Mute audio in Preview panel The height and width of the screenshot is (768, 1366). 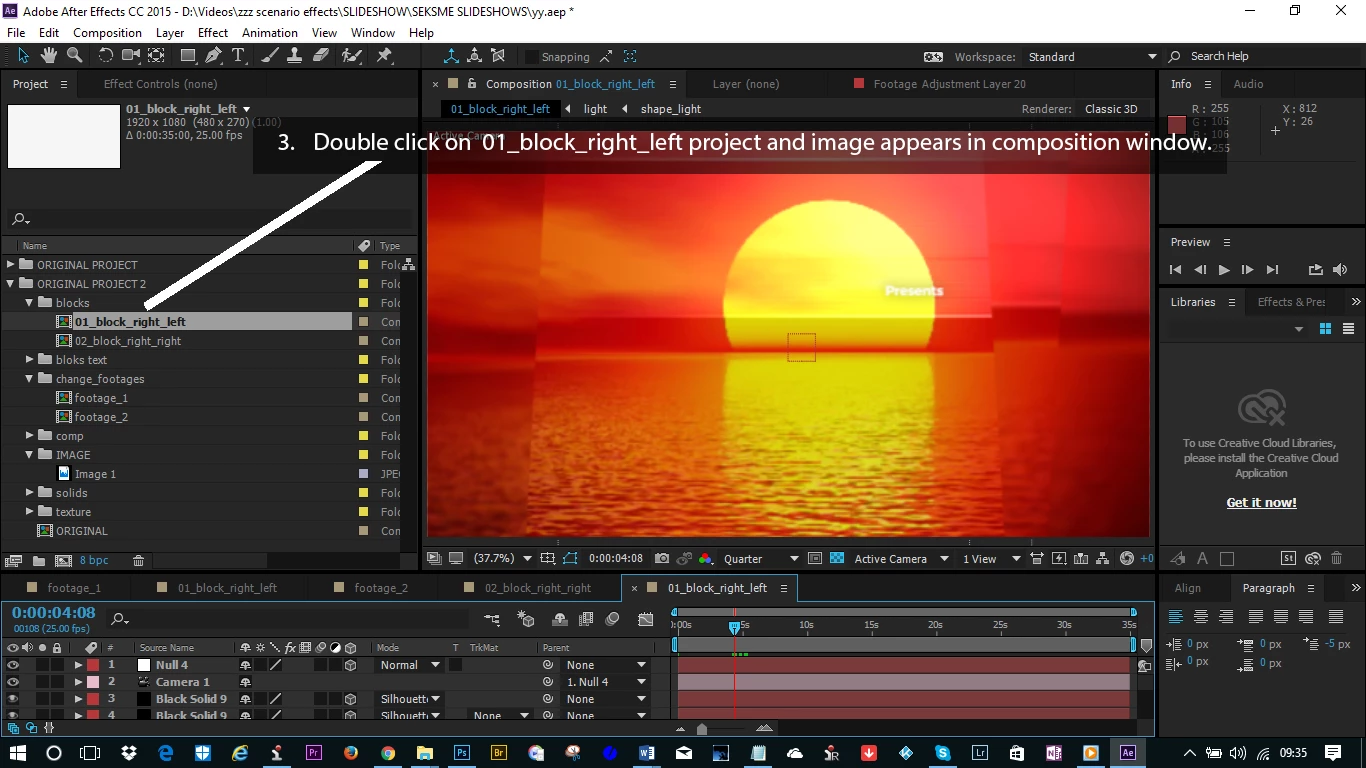[1340, 270]
